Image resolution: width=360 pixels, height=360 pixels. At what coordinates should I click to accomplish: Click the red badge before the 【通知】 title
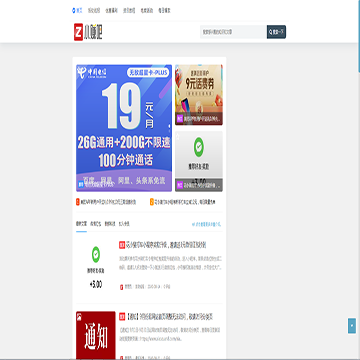tap(122, 317)
